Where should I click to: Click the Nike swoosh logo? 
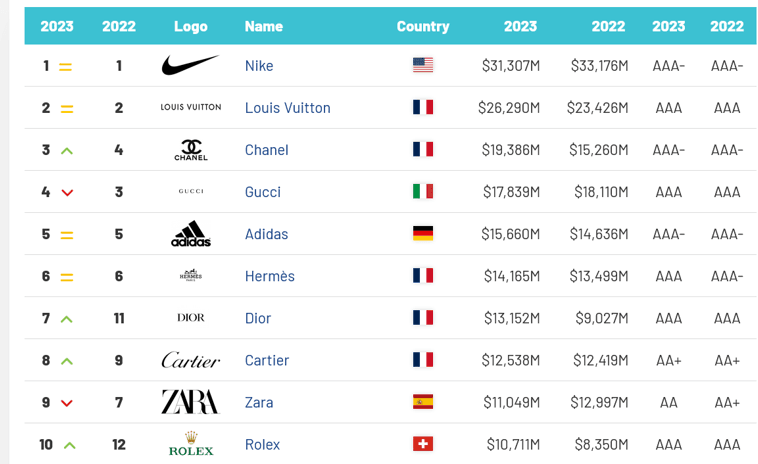(x=190, y=66)
